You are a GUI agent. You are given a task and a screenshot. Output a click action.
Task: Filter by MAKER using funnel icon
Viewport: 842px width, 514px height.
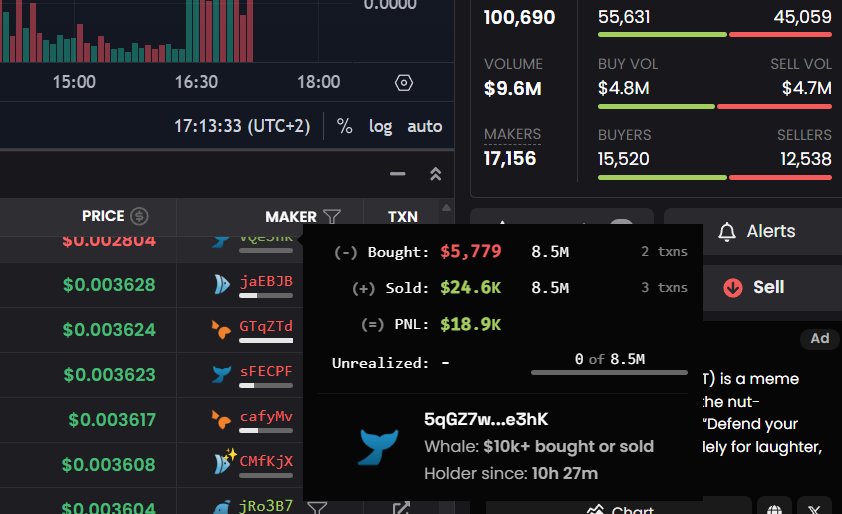point(332,216)
